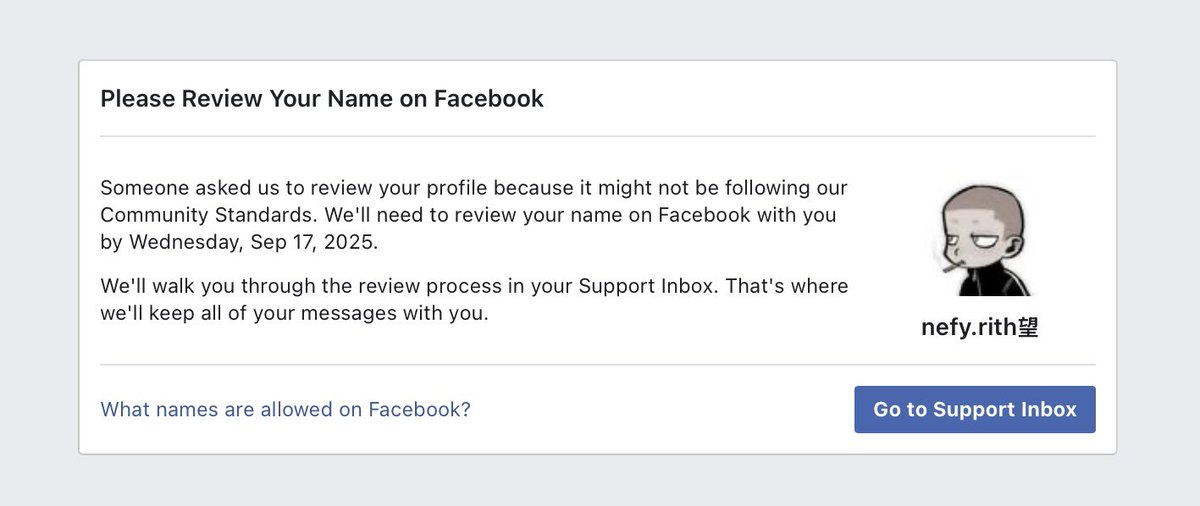Click the empty white space beside the heading
1200x506 pixels.
coord(820,98)
